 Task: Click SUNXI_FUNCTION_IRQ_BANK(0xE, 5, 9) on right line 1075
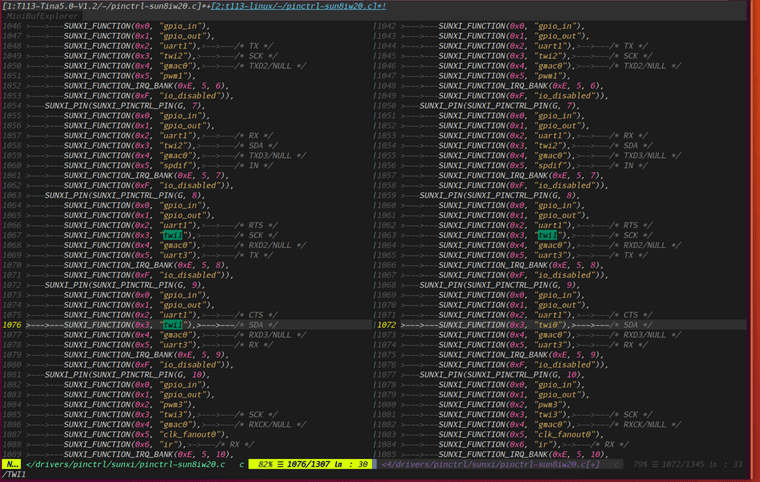521,355
